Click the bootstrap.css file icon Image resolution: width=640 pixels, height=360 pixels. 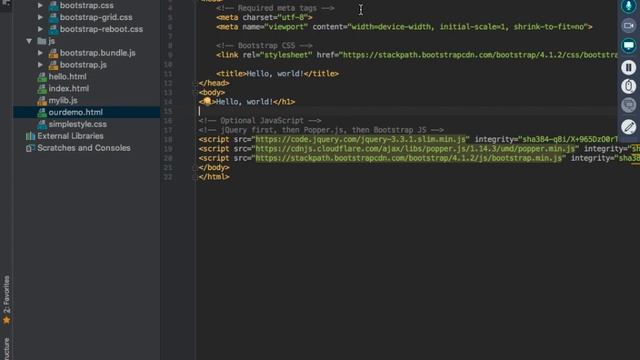(53, 6)
